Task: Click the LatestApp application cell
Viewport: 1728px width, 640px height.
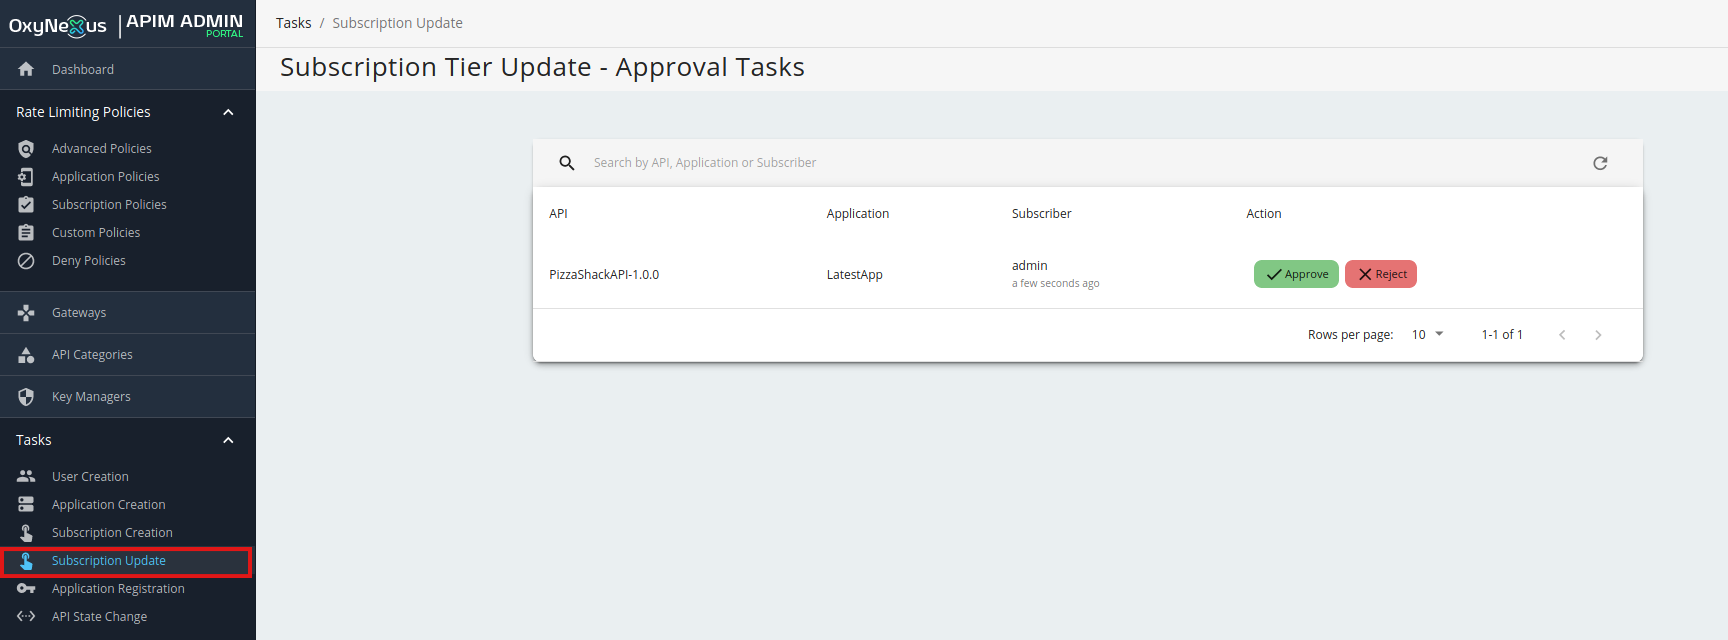Action: click(854, 275)
